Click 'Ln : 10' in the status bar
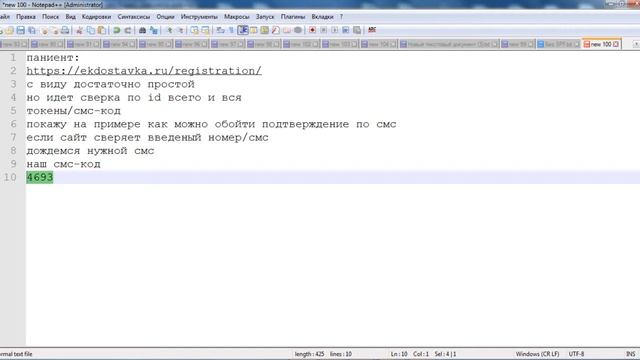 pos(399,354)
